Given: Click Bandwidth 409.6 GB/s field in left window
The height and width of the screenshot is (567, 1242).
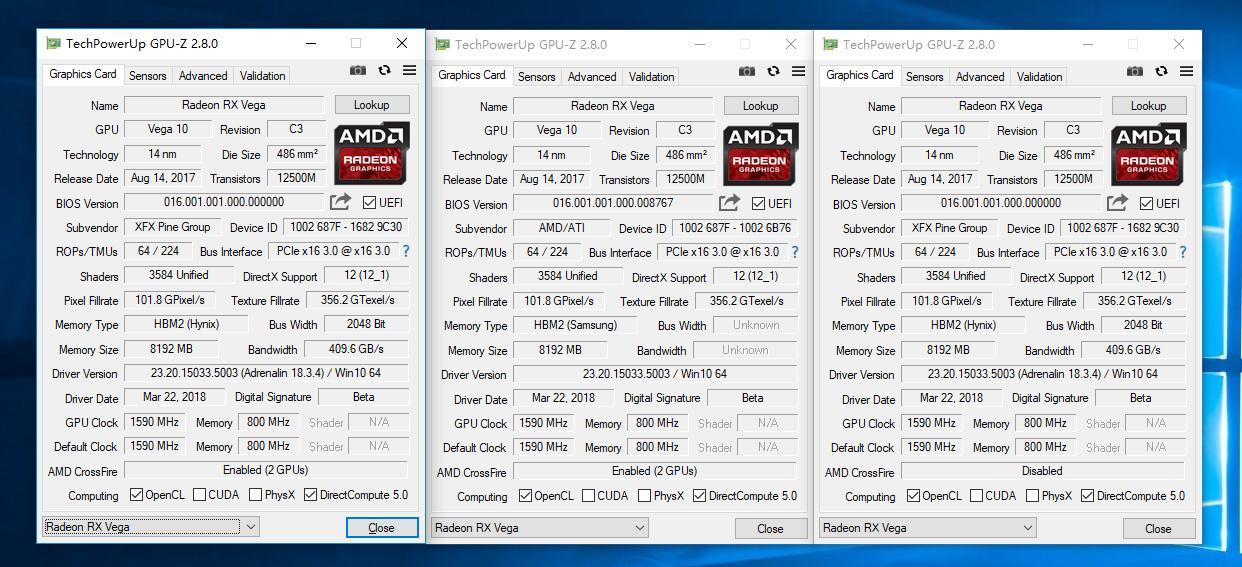Looking at the screenshot, I should [x=357, y=349].
